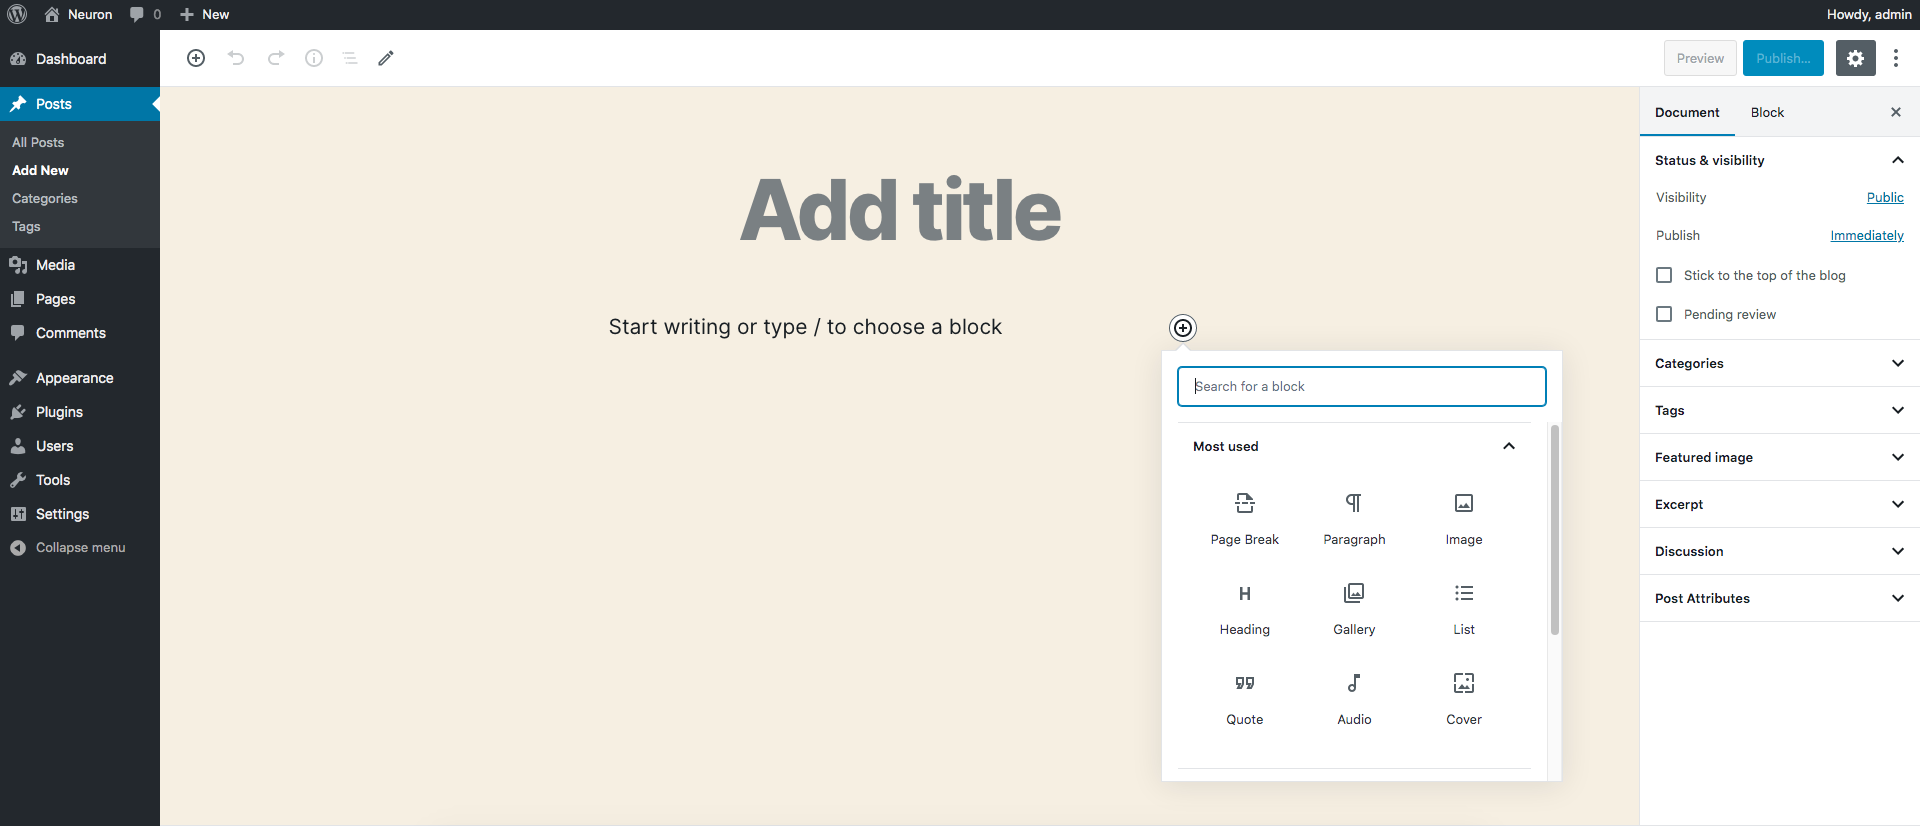Image resolution: width=1920 pixels, height=826 pixels.
Task: Open the three-dot More options menu
Action: (x=1896, y=58)
